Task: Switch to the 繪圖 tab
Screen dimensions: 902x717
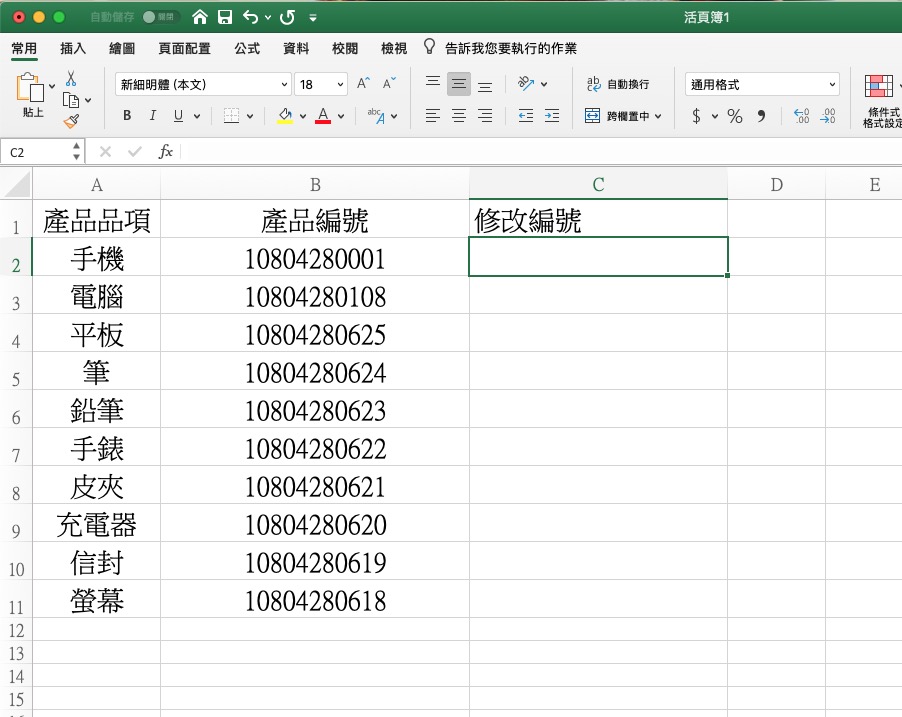Action: [122, 48]
